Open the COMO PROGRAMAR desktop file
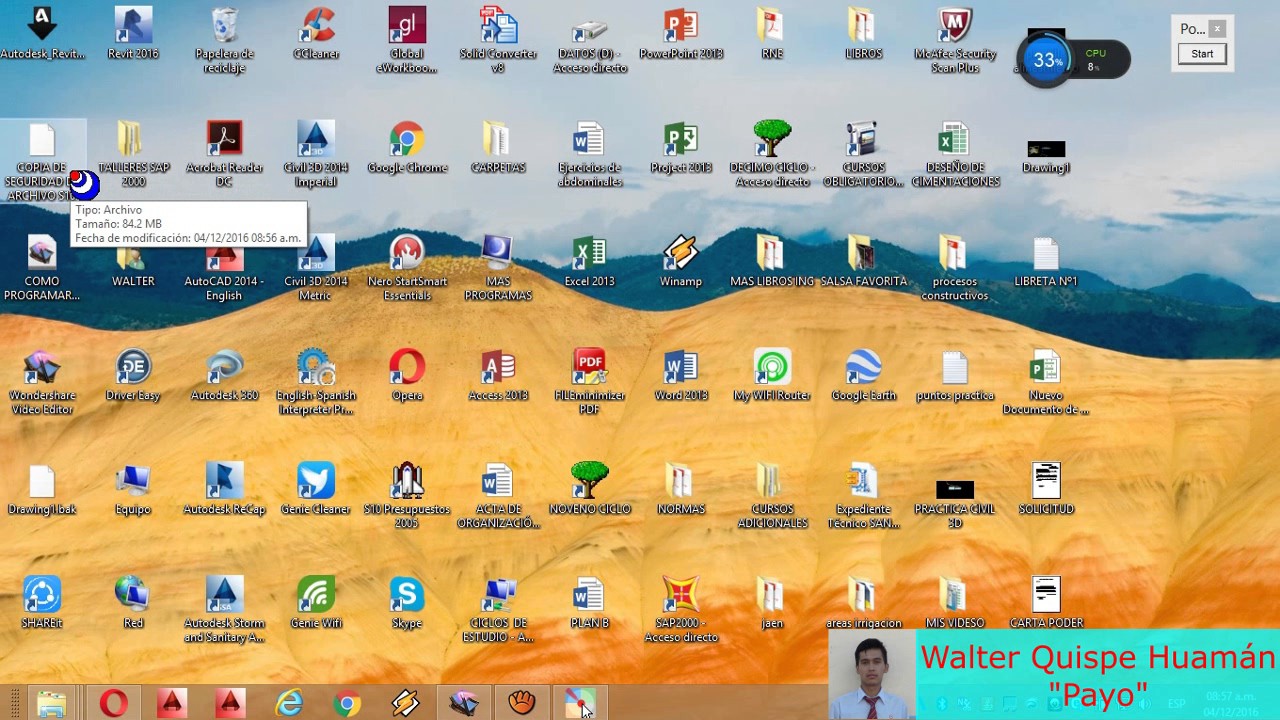This screenshot has width=1280, height=720. 42,268
